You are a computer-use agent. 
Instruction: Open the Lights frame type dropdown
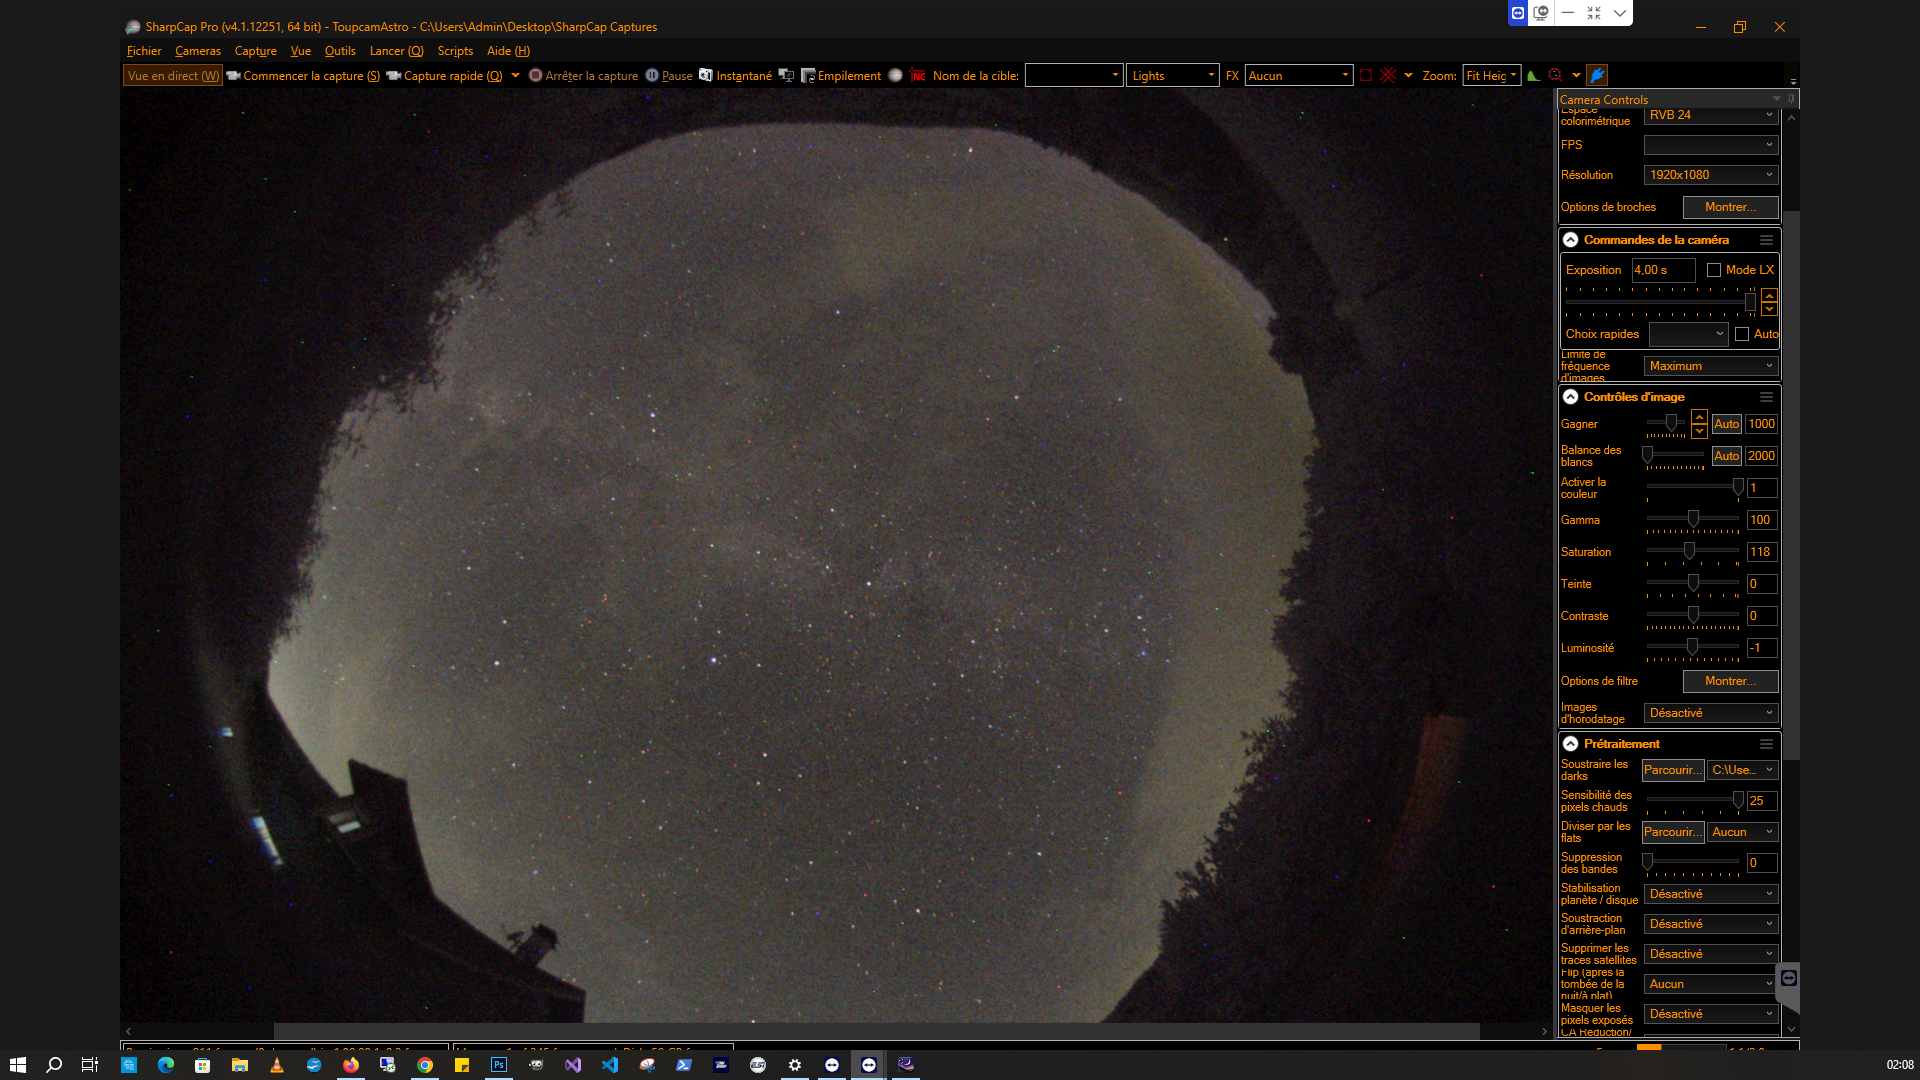1173,75
